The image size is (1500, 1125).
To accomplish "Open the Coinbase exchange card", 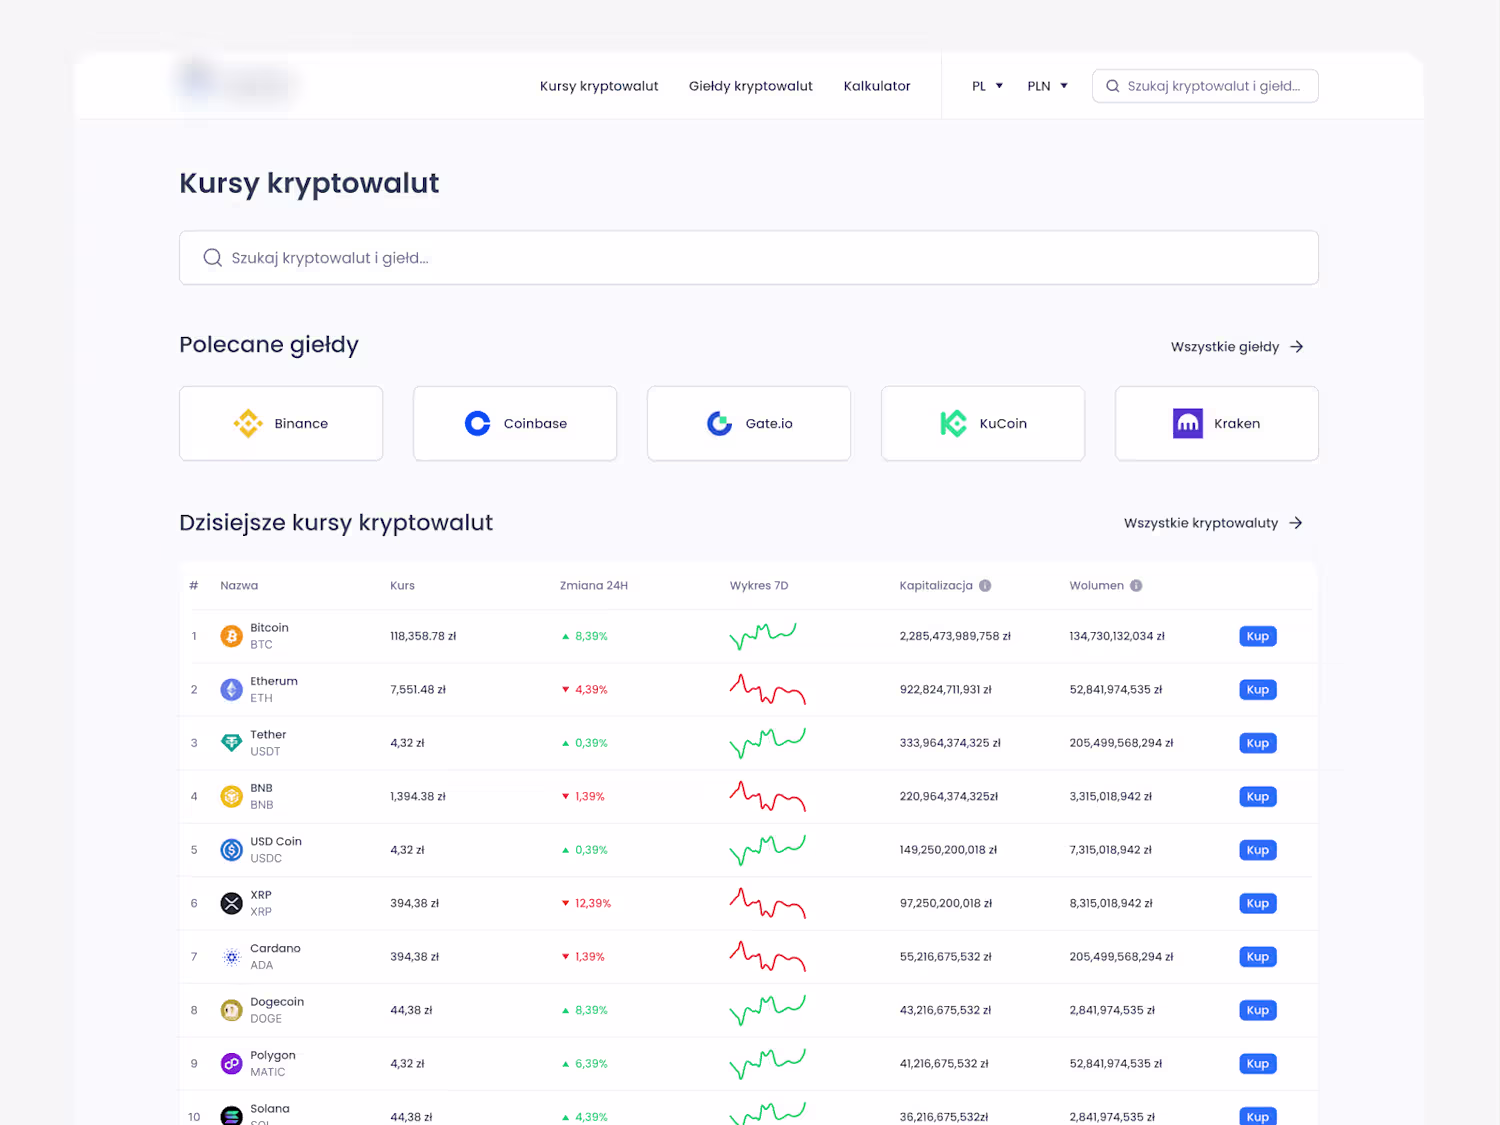I will 515,424.
